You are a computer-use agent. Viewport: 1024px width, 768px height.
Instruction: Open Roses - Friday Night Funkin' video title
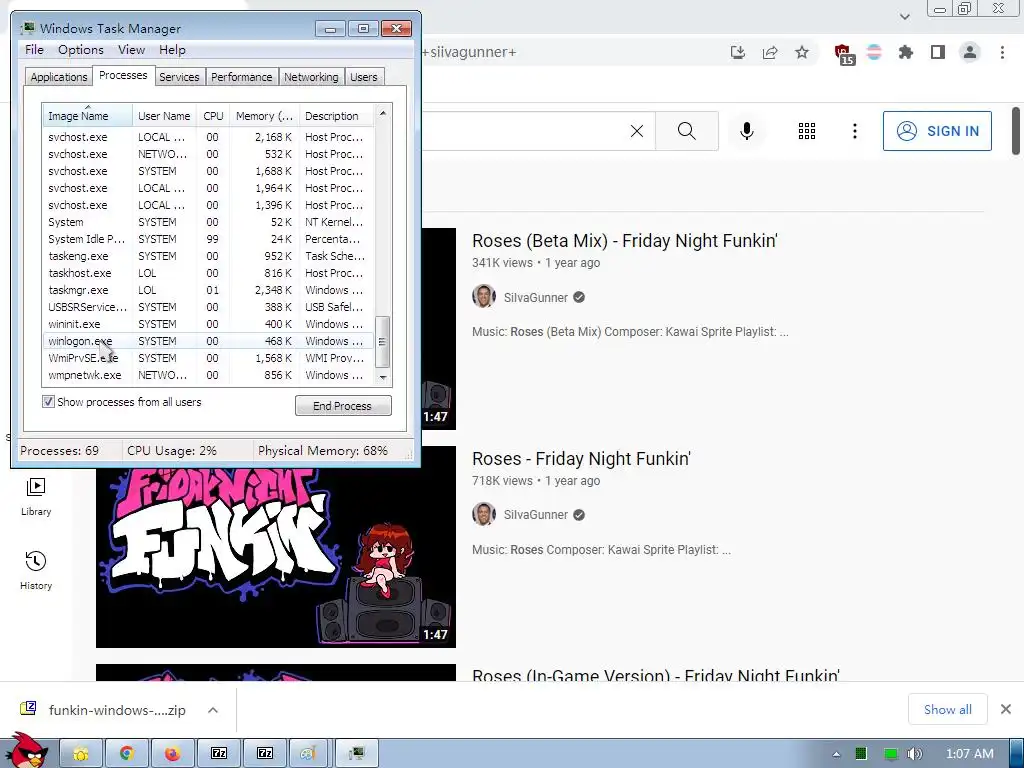[x=581, y=458]
